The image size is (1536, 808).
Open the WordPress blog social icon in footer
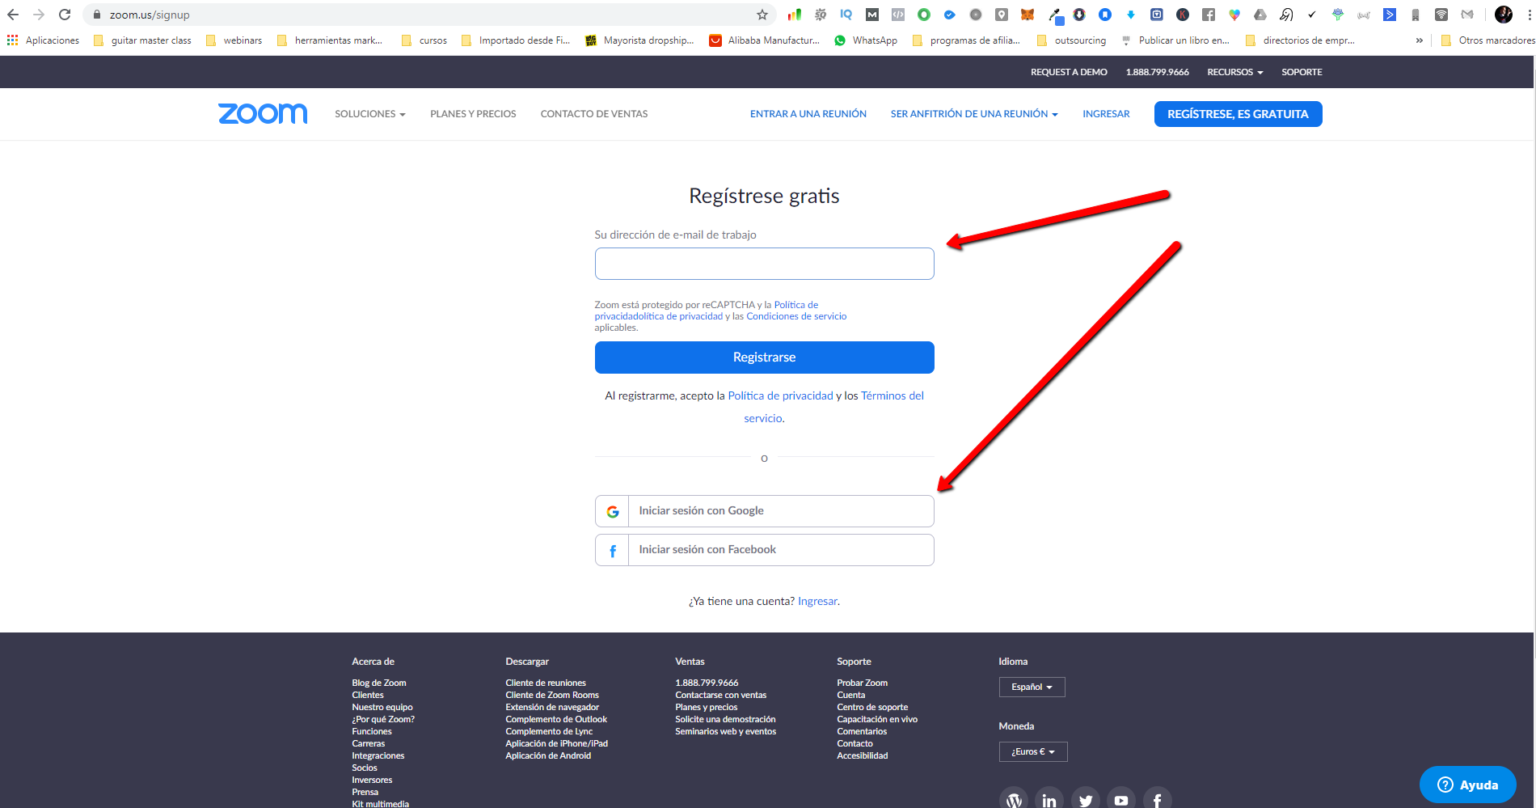tap(1014, 799)
